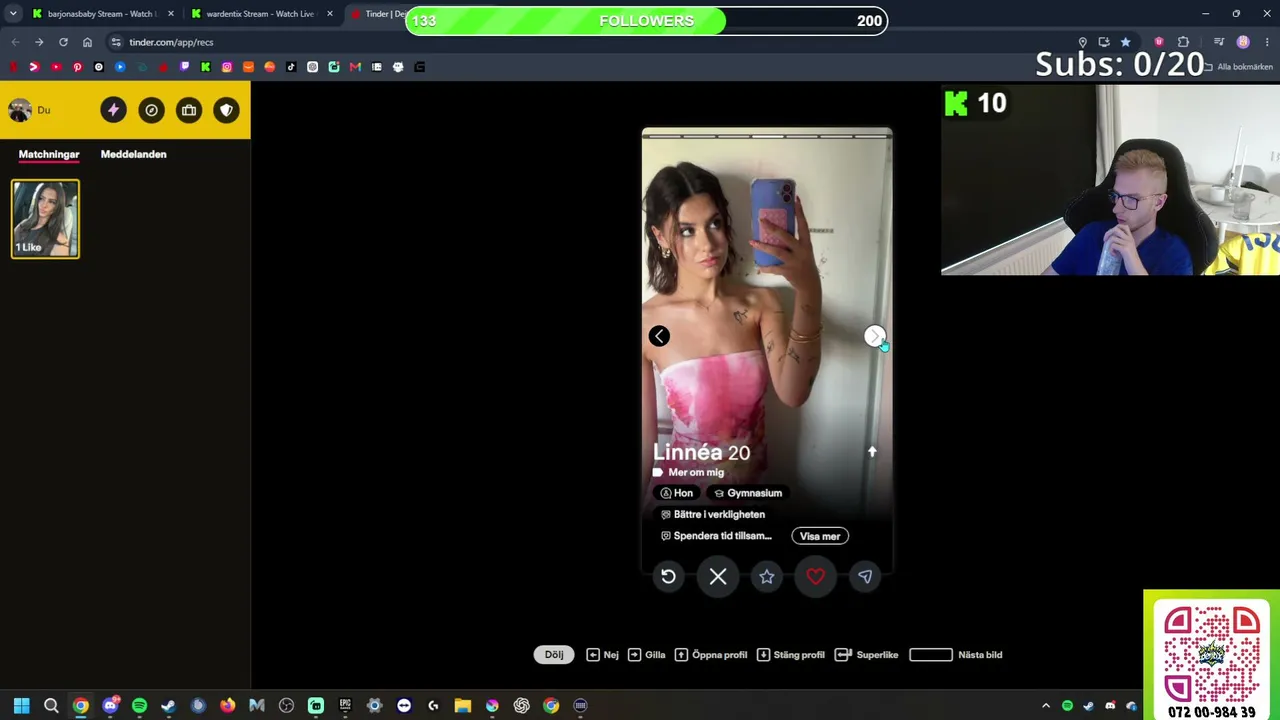Open the Instagram bookmark
The height and width of the screenshot is (720, 1280).
point(227,67)
